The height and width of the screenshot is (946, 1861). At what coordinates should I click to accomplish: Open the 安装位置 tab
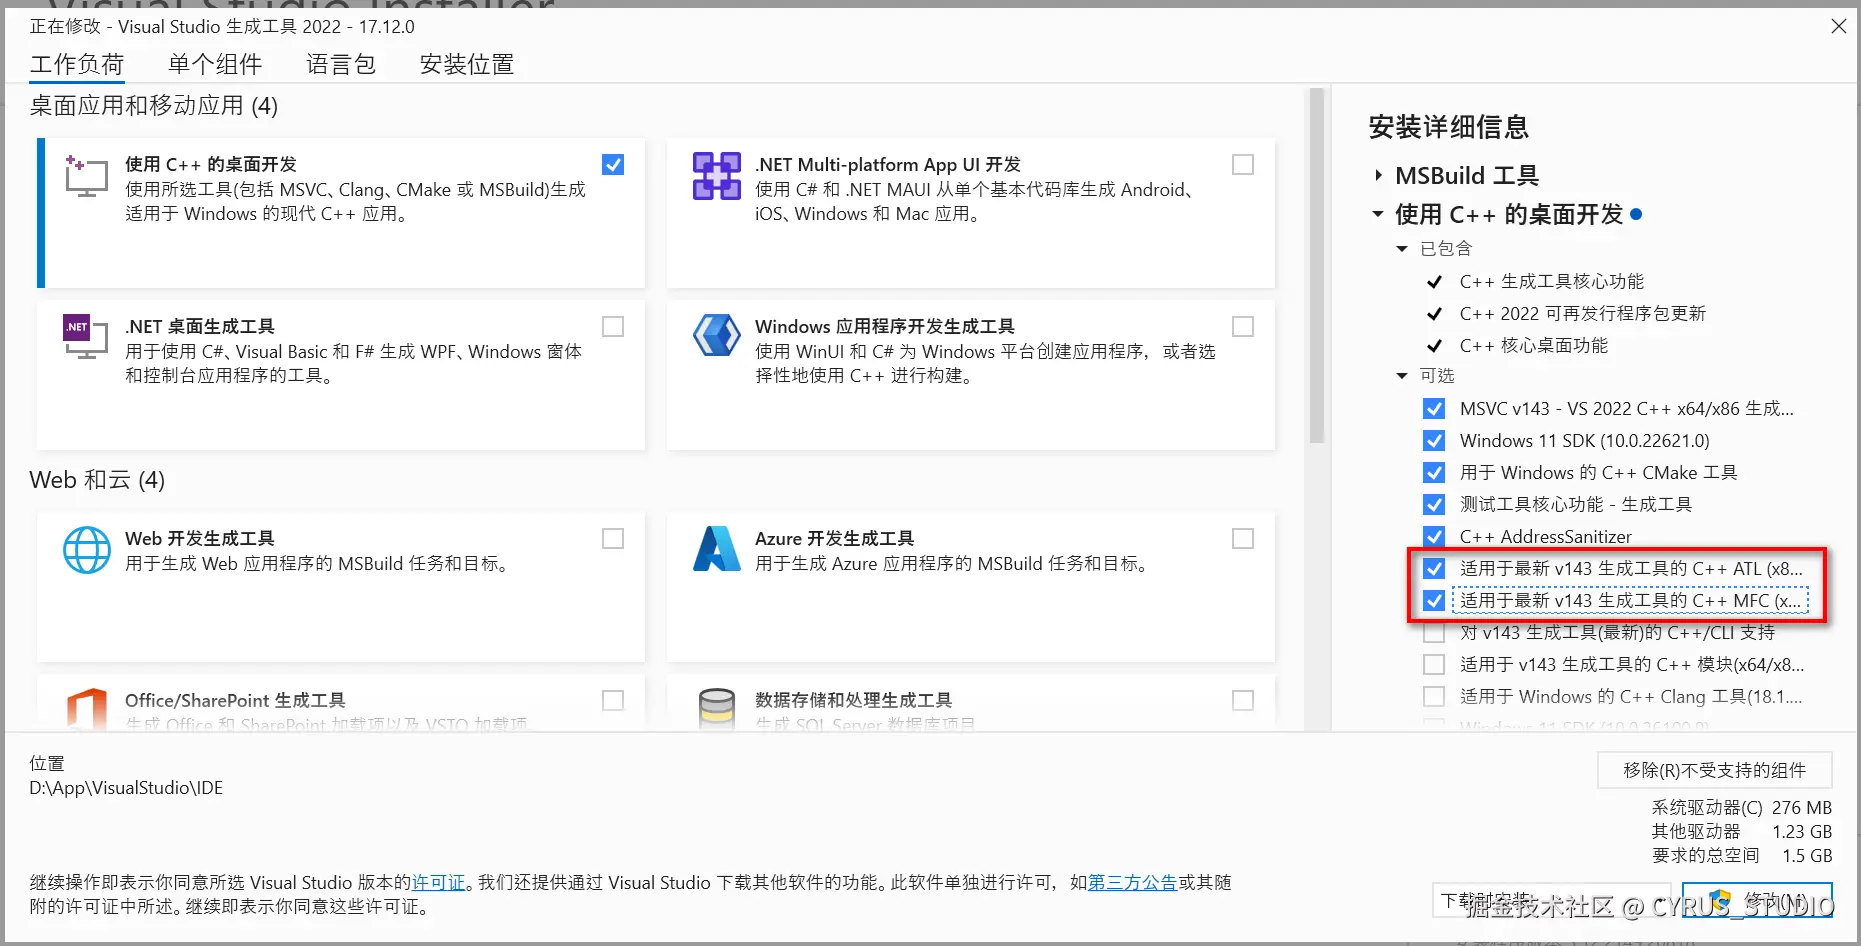(x=467, y=65)
